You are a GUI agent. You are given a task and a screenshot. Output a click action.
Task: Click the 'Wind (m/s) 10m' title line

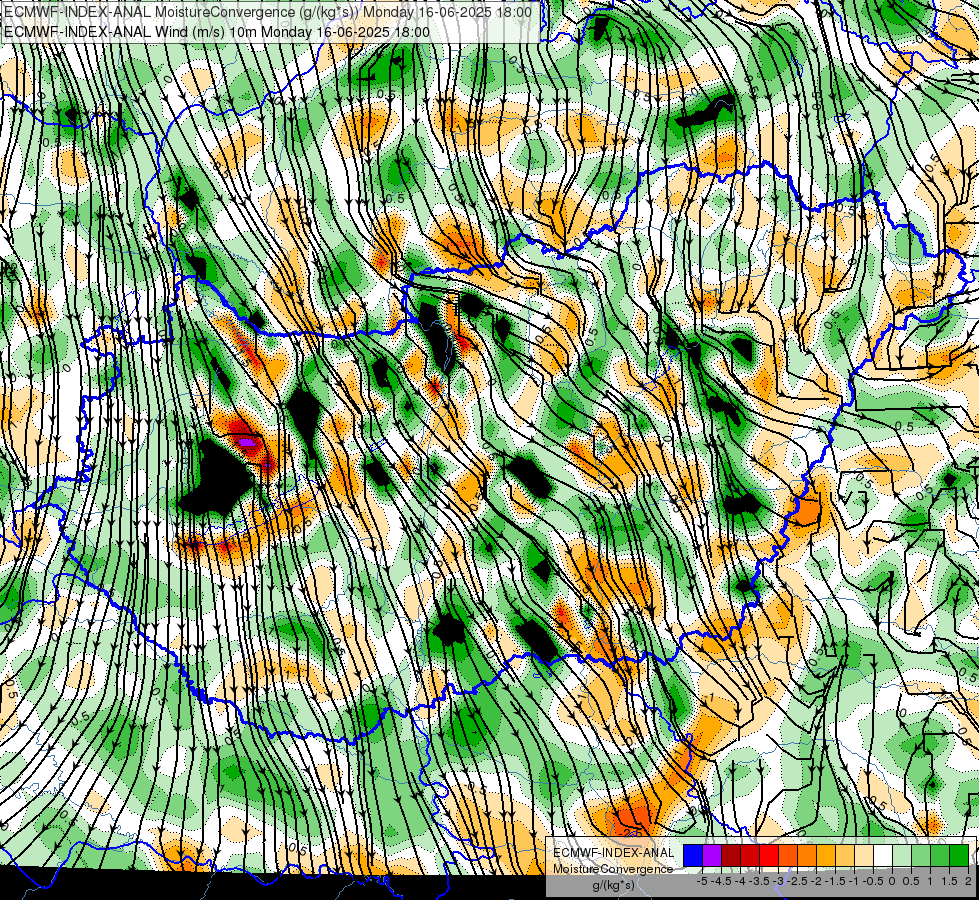click(x=217, y=31)
